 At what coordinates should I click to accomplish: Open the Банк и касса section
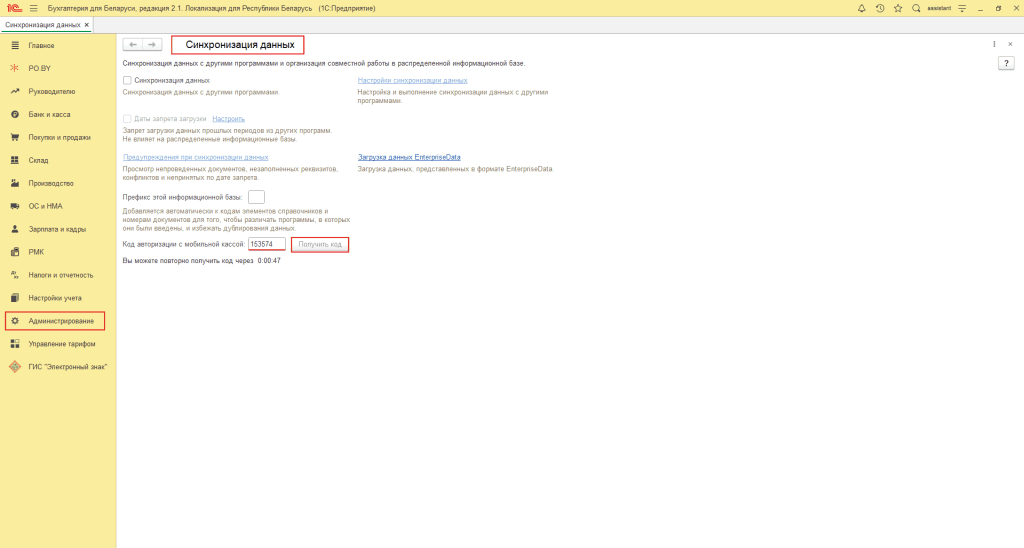coord(49,114)
